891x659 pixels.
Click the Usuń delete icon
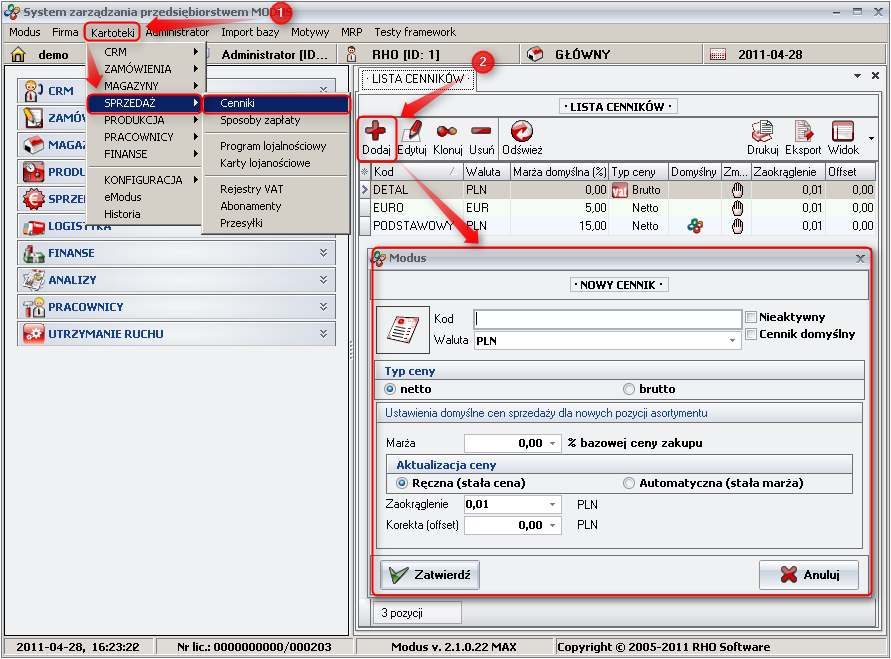(481, 132)
